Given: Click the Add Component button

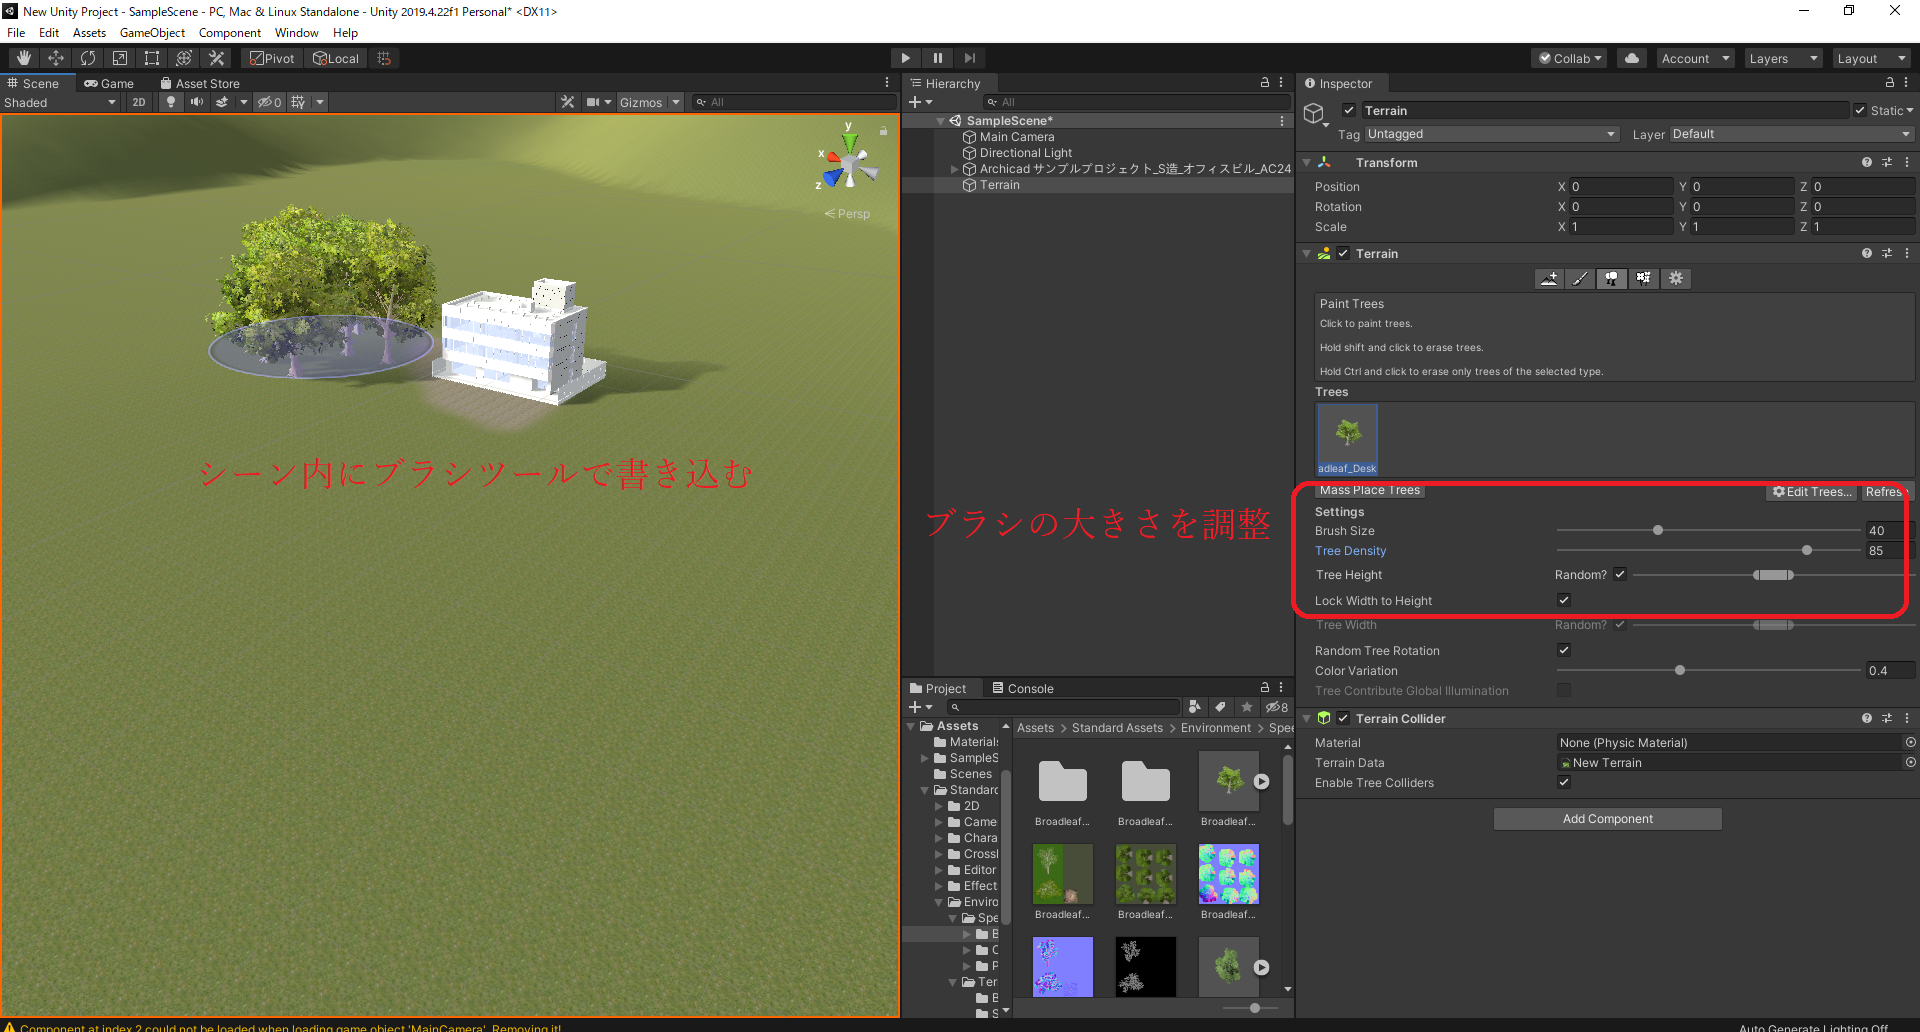Looking at the screenshot, I should (1608, 819).
